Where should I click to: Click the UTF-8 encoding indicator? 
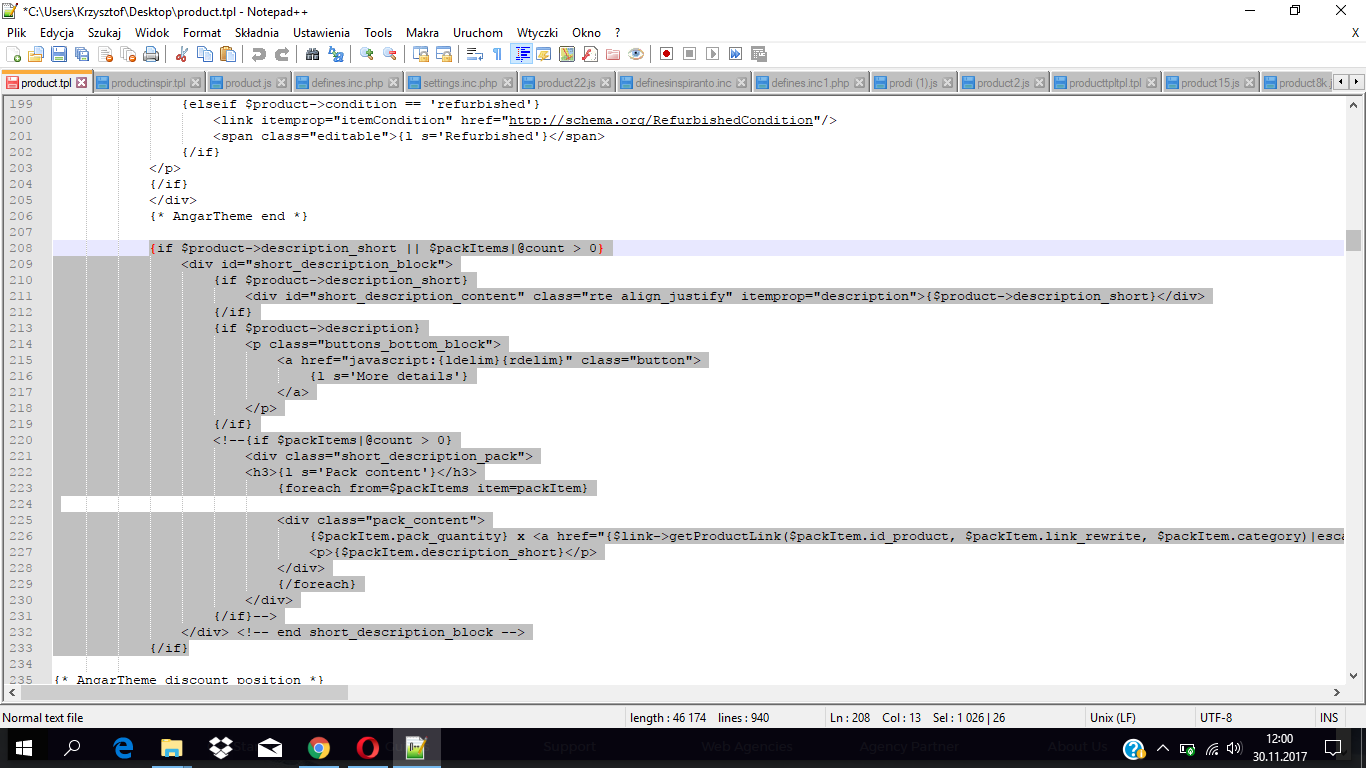(1216, 718)
